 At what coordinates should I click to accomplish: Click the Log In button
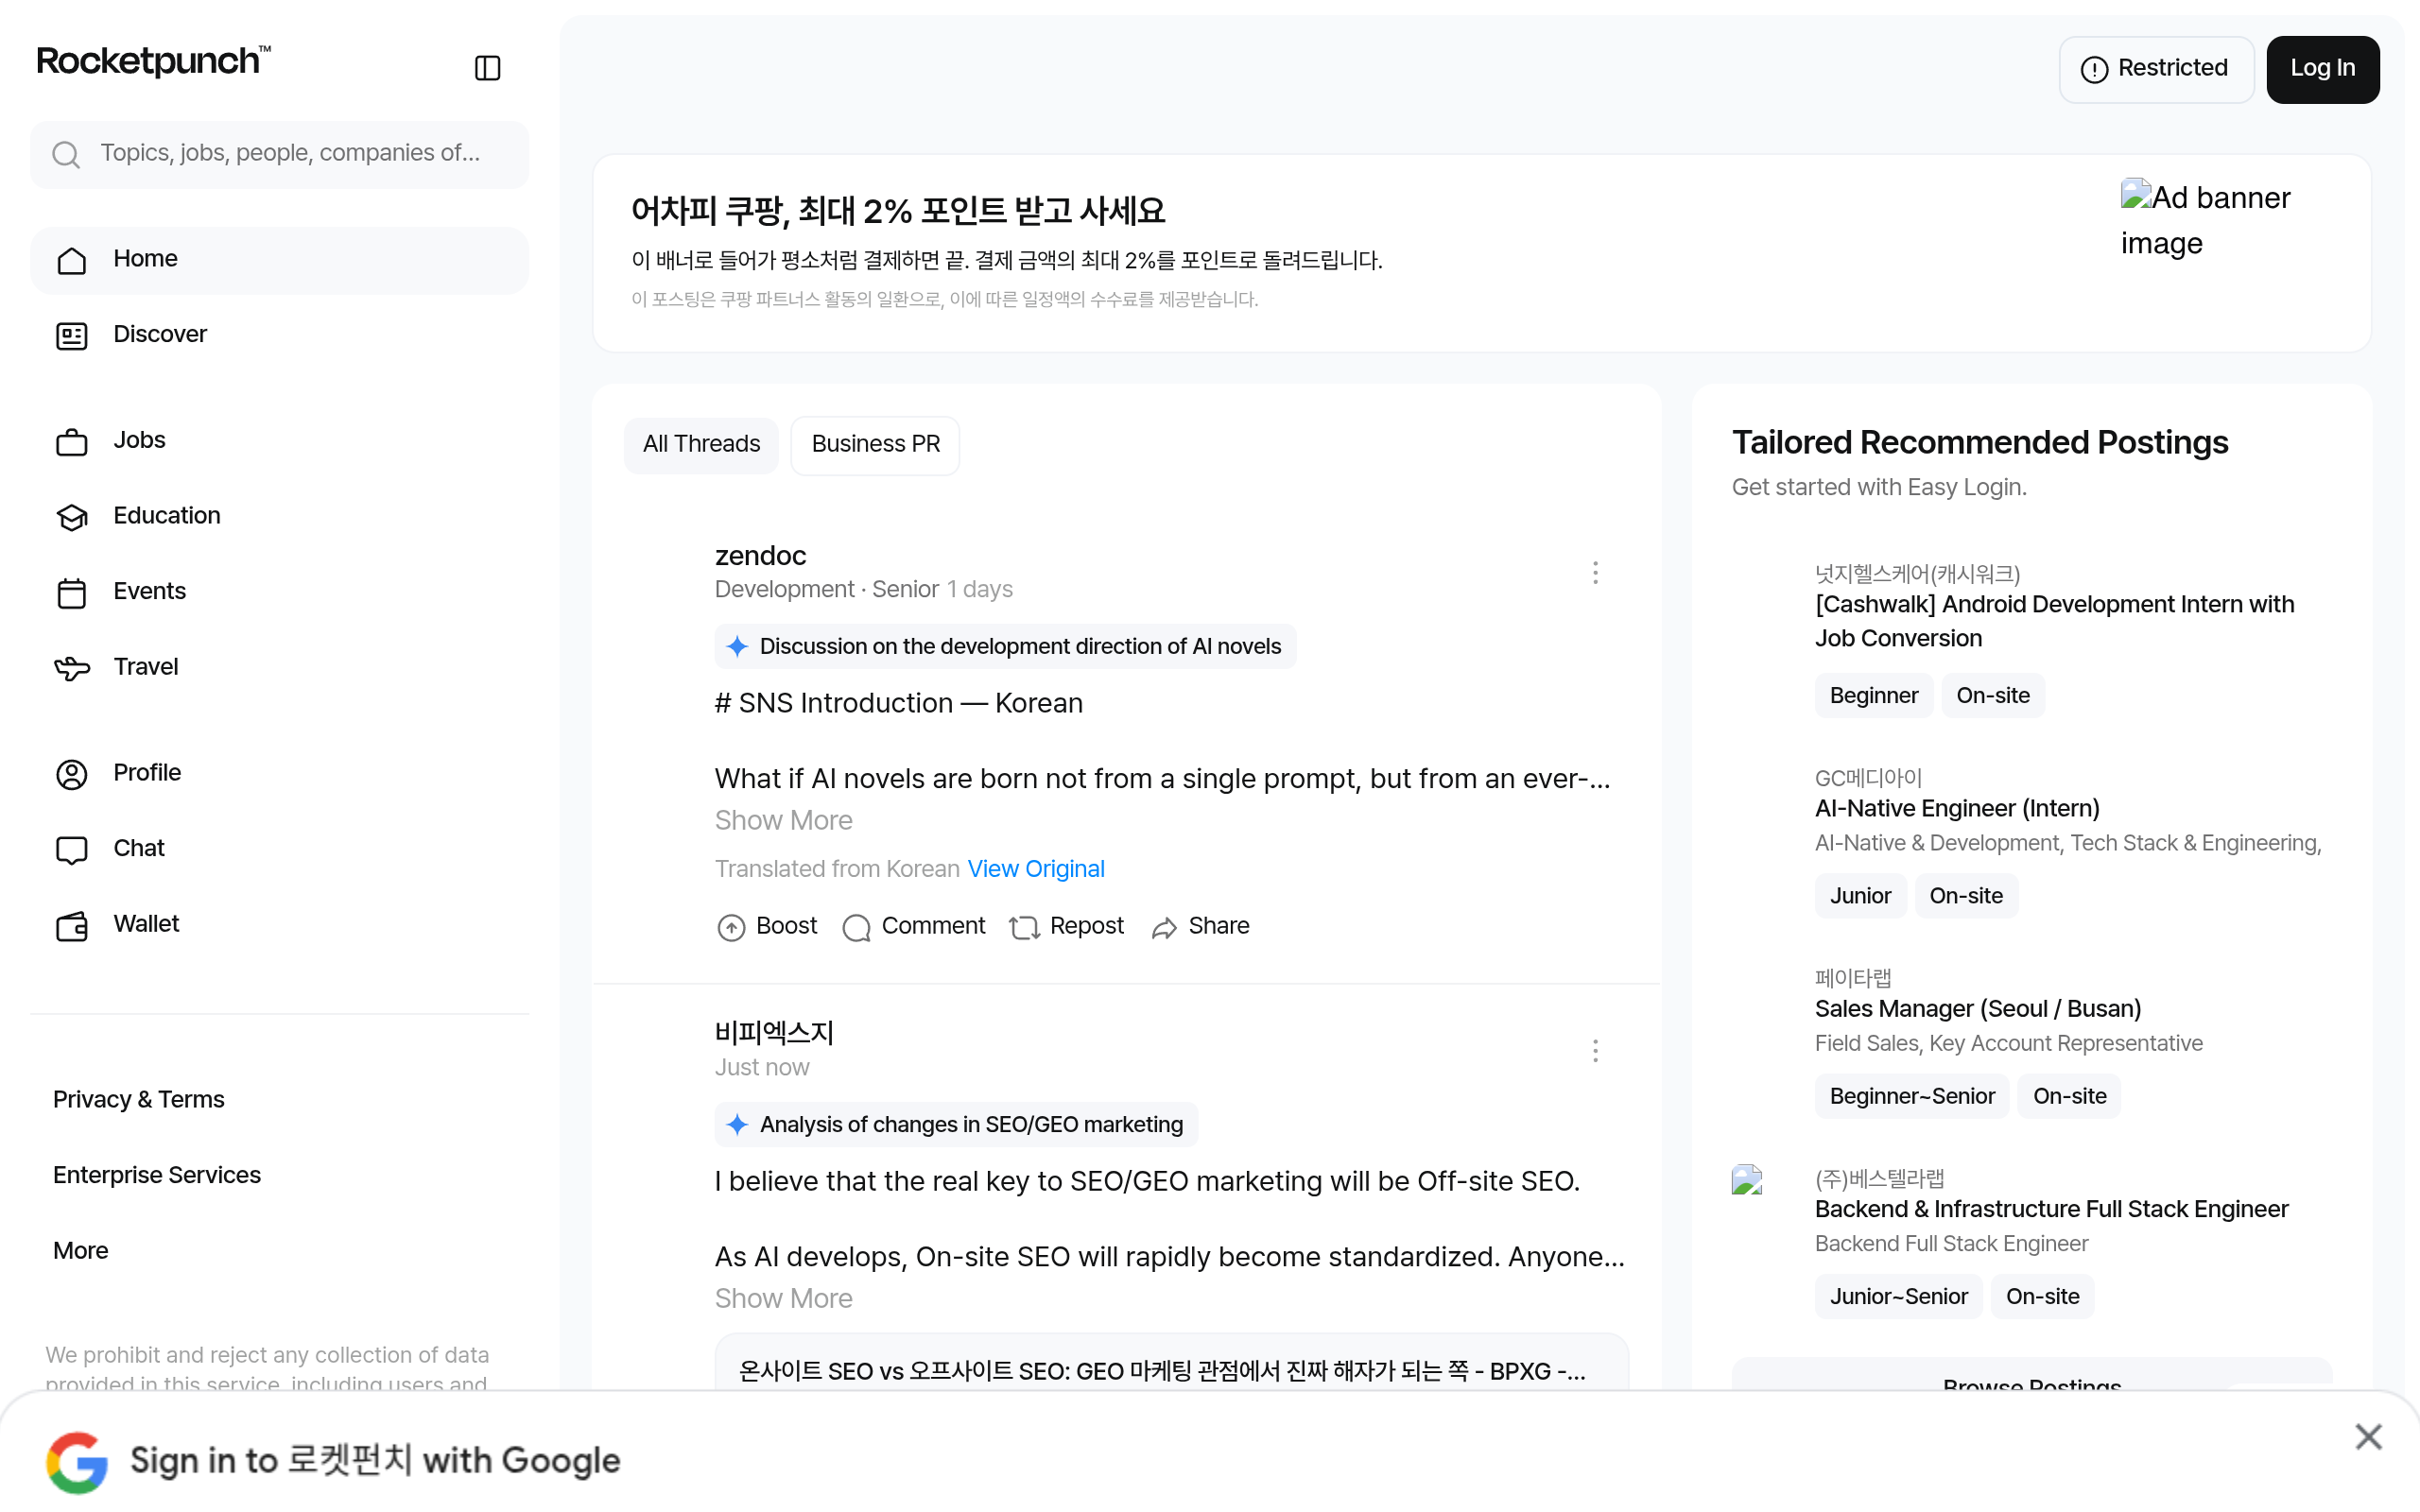click(x=2322, y=69)
